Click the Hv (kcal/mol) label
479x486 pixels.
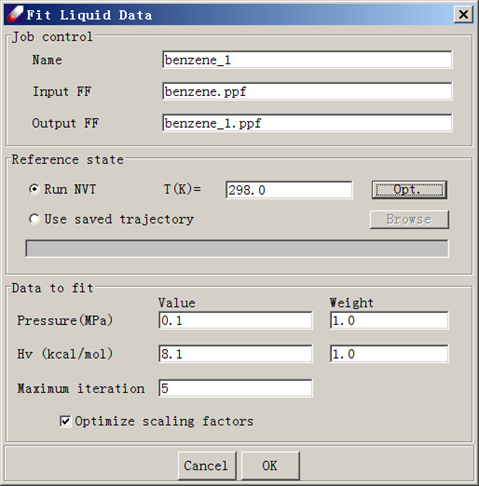tap(65, 354)
